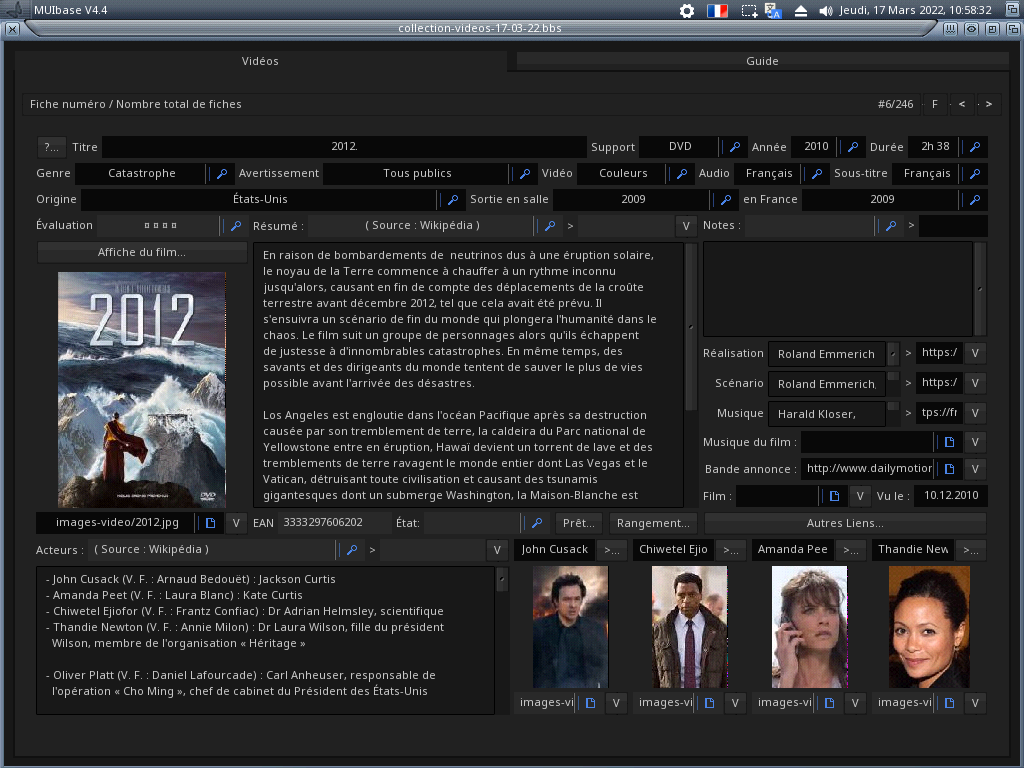Click the magnifier icon beside Acteurs source
Image resolution: width=1024 pixels, height=768 pixels.
[x=352, y=550]
